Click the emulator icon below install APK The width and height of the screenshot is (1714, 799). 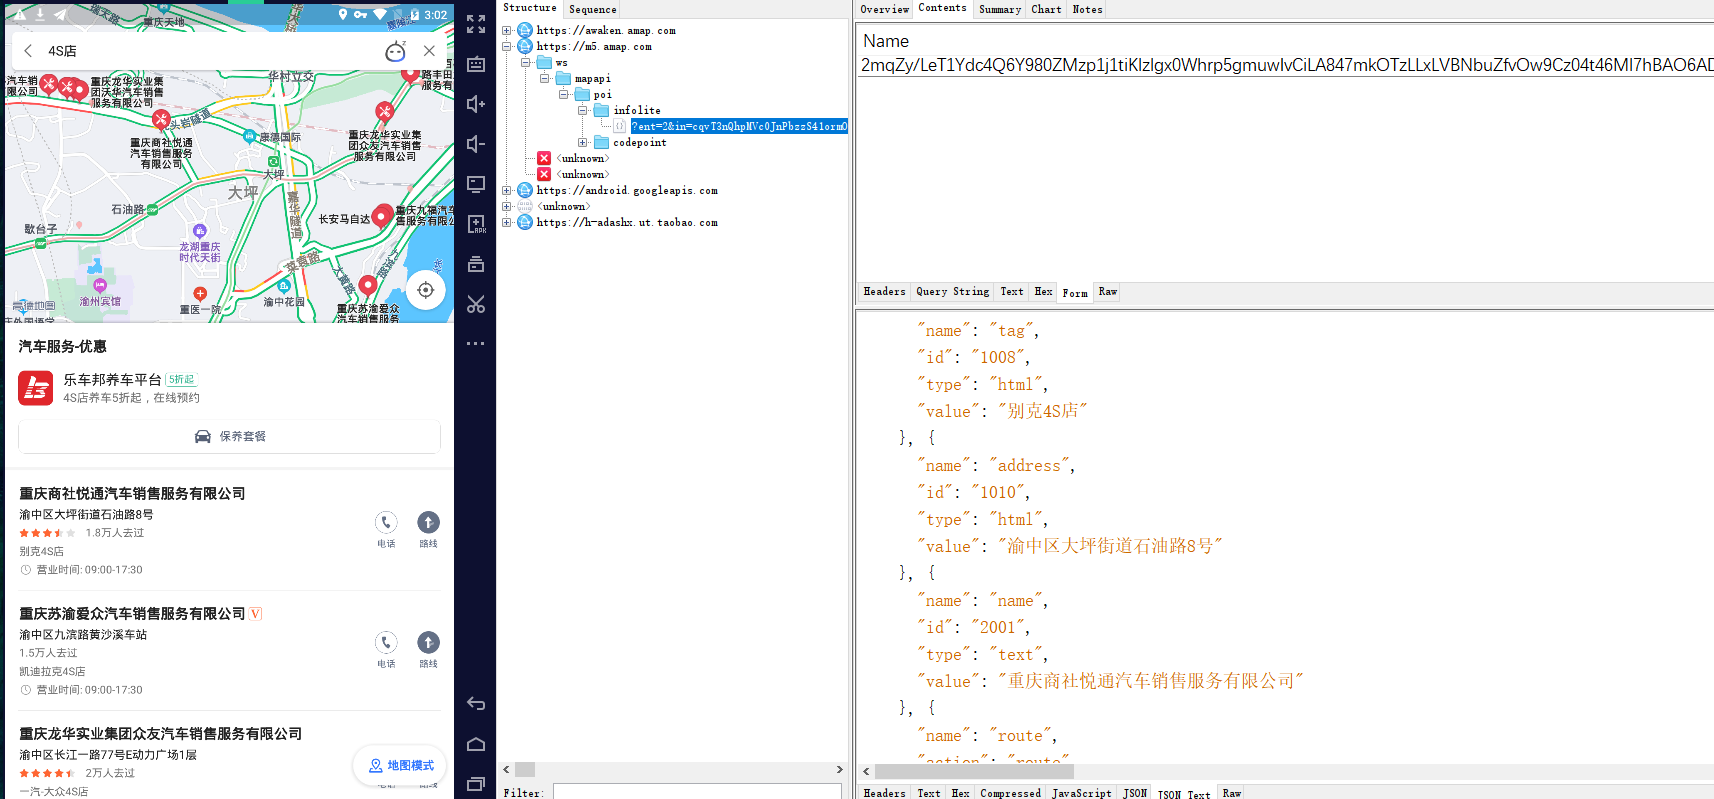[x=476, y=264]
